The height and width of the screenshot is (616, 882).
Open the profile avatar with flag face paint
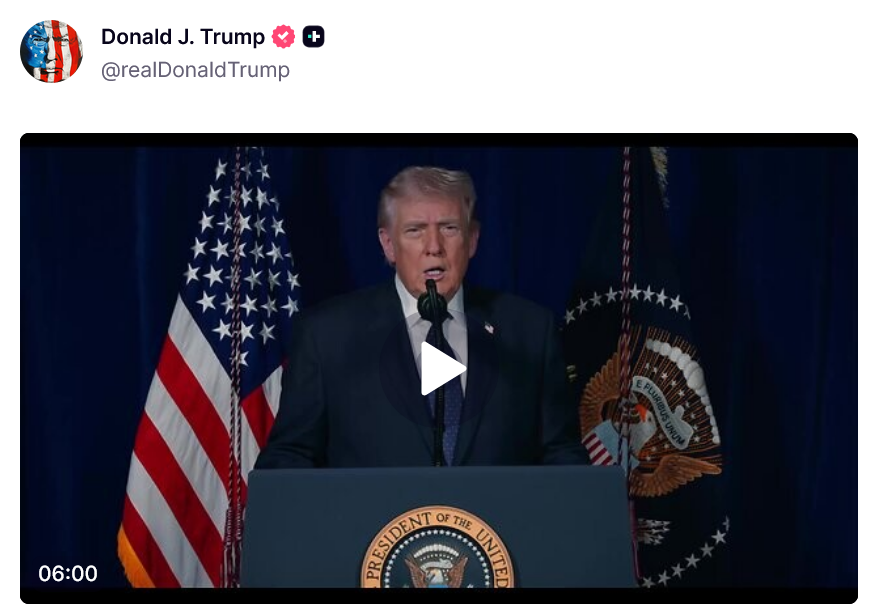tap(51, 51)
